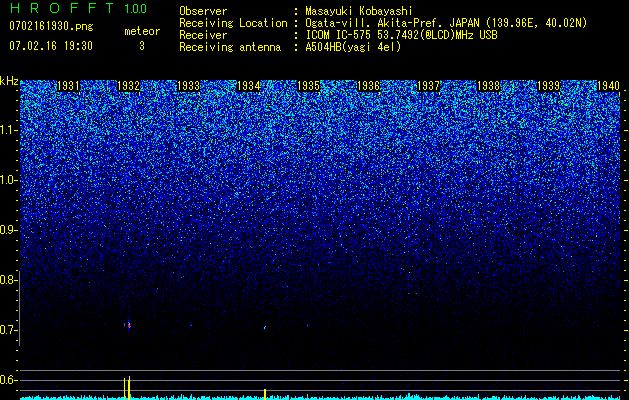The height and width of the screenshot is (400, 629).
Task: Click the version number 1.0.0
Action: 136,9
